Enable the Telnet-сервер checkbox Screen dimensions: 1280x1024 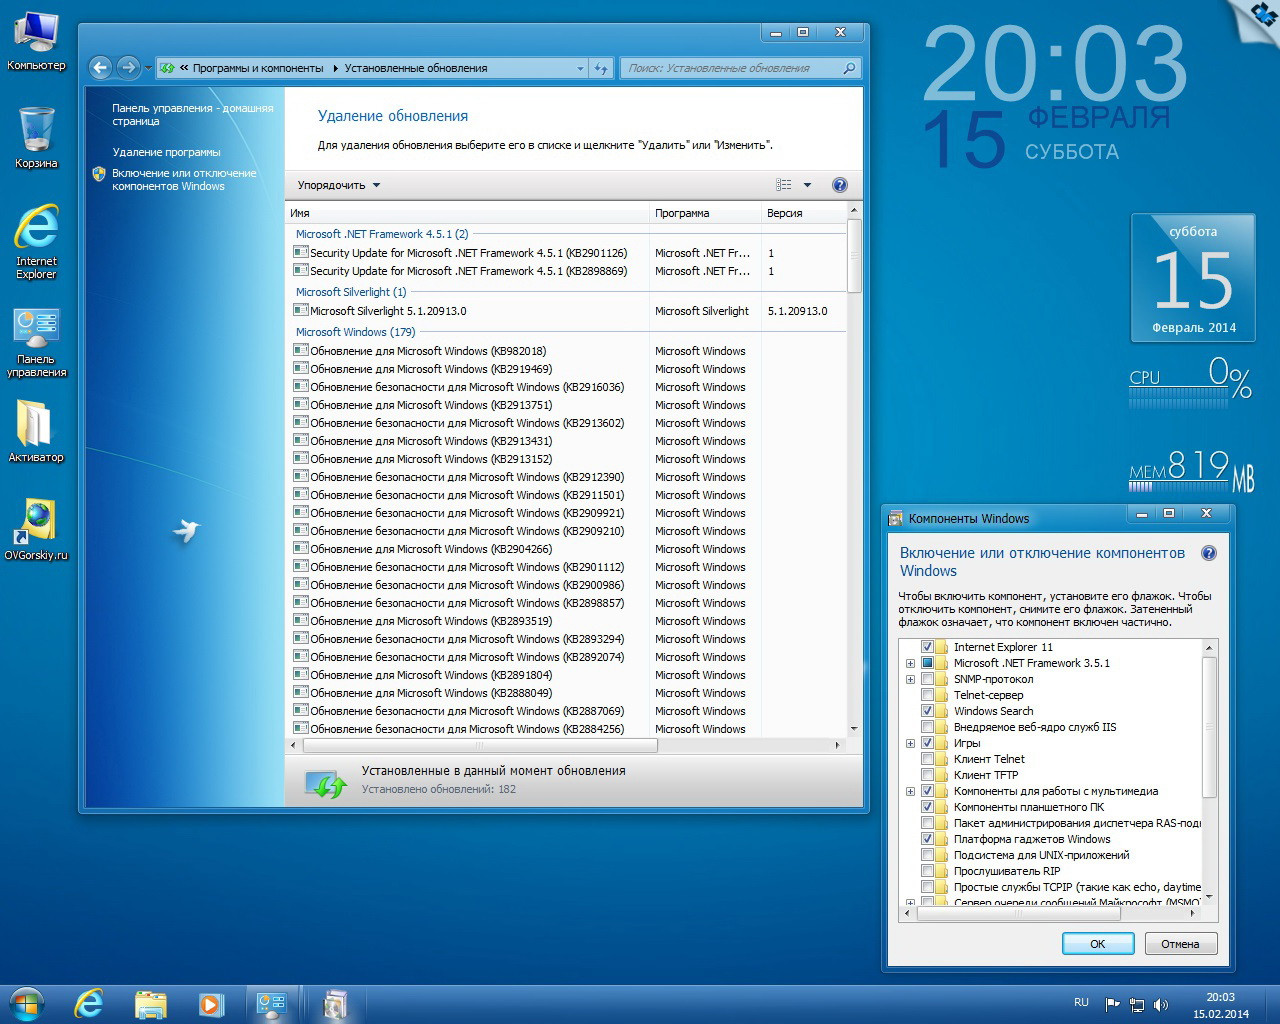click(x=927, y=695)
